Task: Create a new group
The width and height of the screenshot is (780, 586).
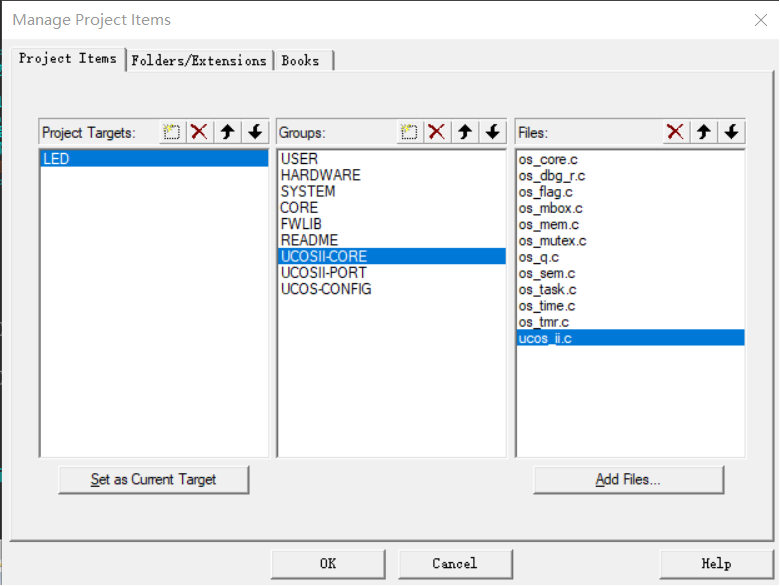Action: (409, 132)
